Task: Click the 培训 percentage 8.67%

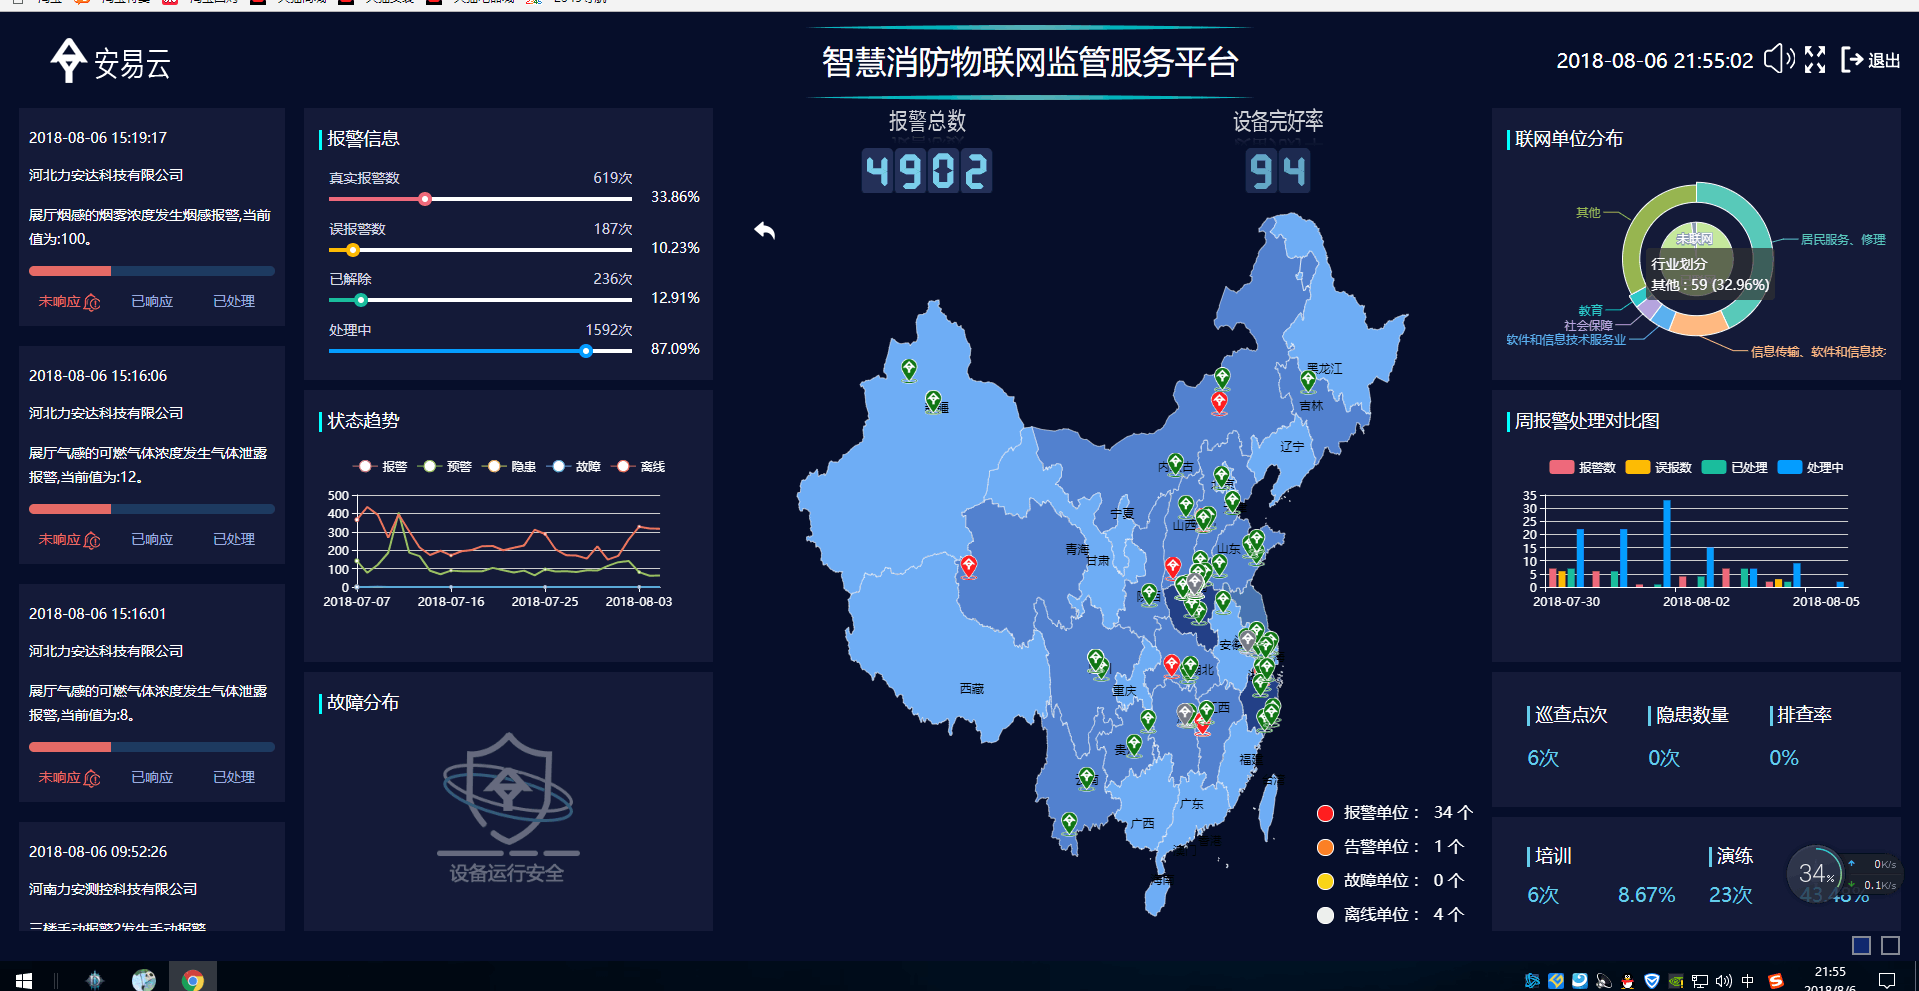Action: [1646, 895]
